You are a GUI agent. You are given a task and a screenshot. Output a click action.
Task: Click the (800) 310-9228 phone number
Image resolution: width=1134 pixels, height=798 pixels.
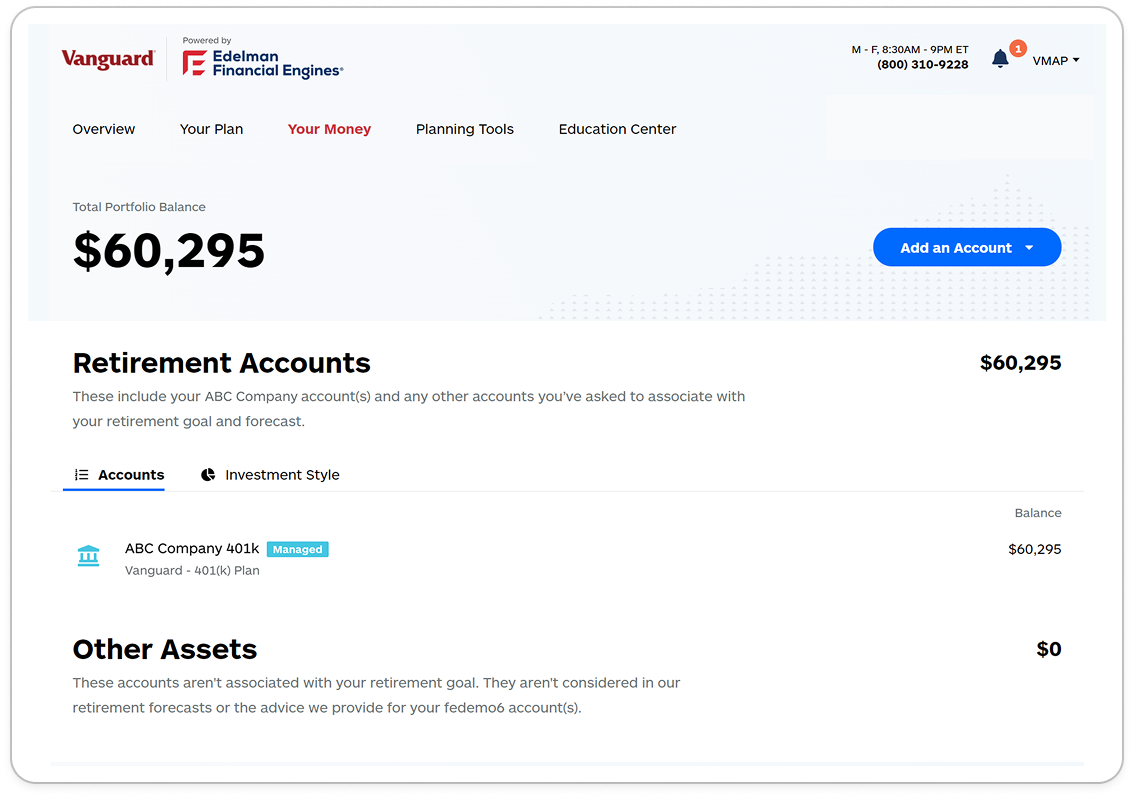(x=922, y=65)
